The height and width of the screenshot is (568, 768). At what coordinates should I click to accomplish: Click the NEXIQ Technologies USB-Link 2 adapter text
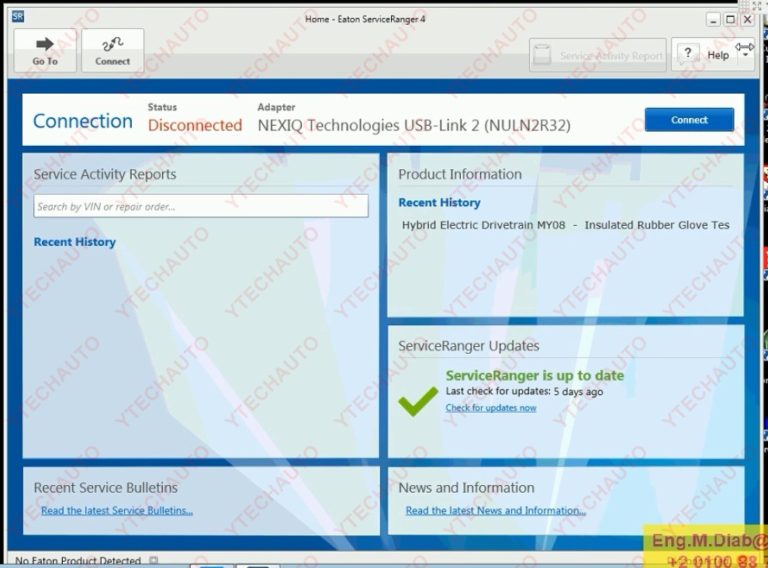click(x=414, y=126)
